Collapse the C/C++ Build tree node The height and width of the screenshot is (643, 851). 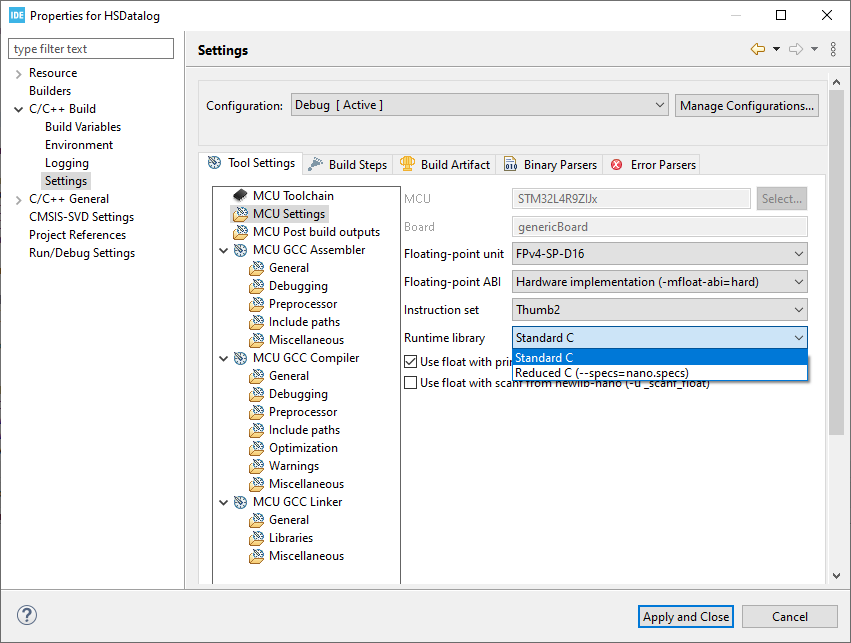click(18, 109)
